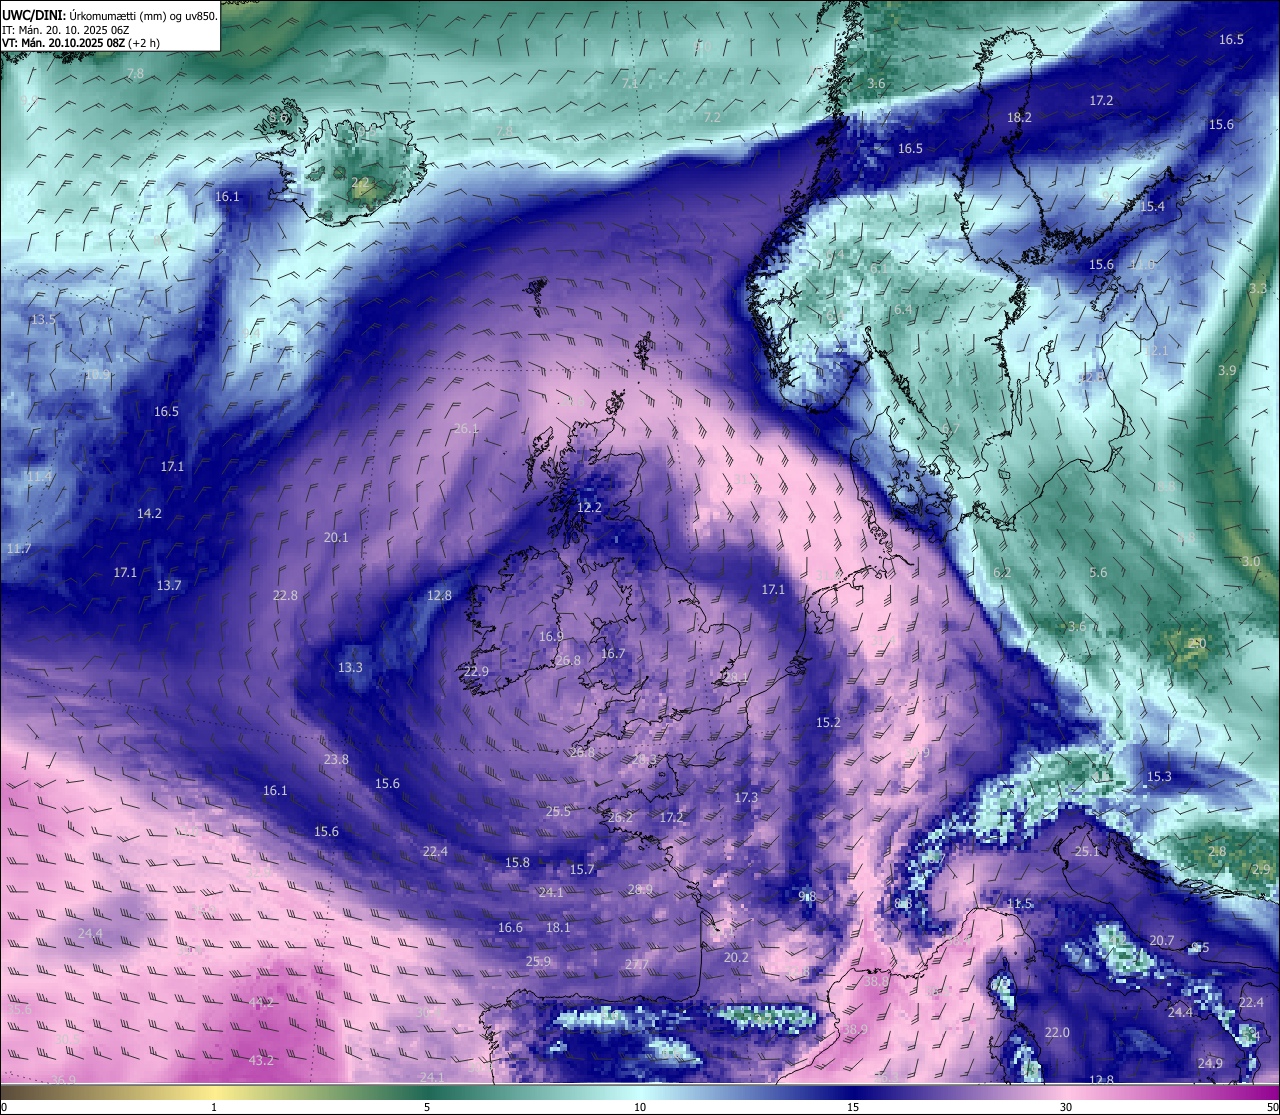Click the map value 11.5
The width and height of the screenshot is (1280, 1115).
tap(1019, 903)
